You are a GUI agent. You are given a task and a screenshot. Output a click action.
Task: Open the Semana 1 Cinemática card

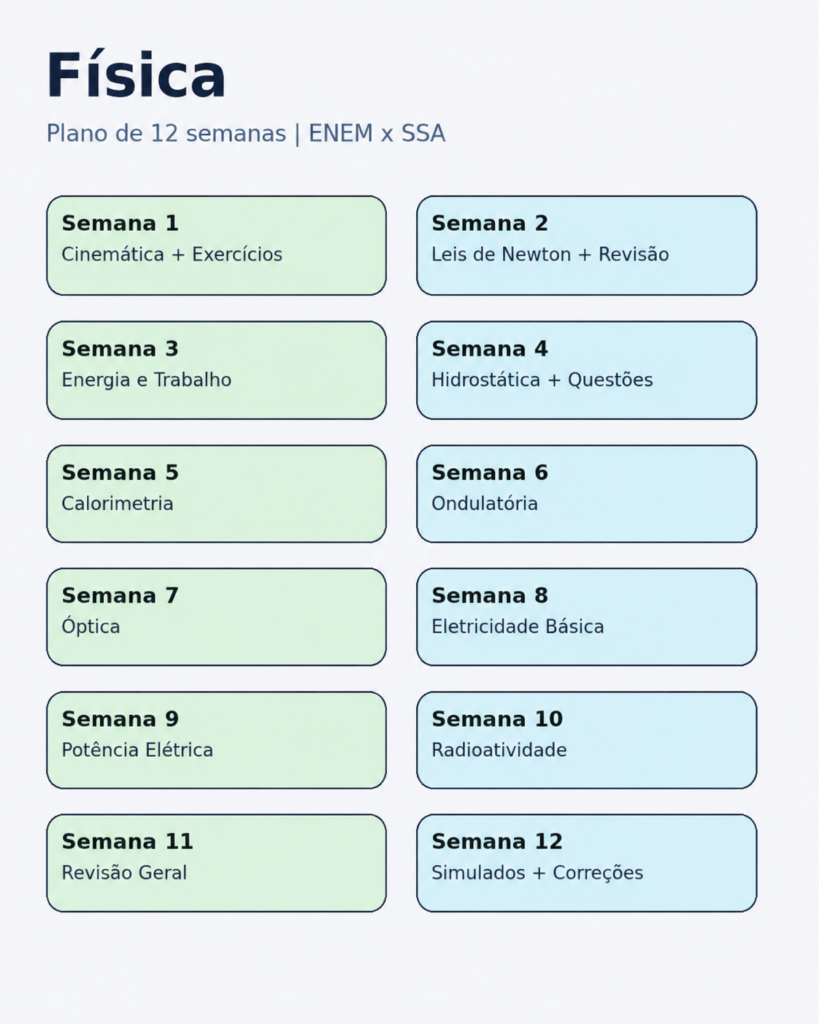216,246
